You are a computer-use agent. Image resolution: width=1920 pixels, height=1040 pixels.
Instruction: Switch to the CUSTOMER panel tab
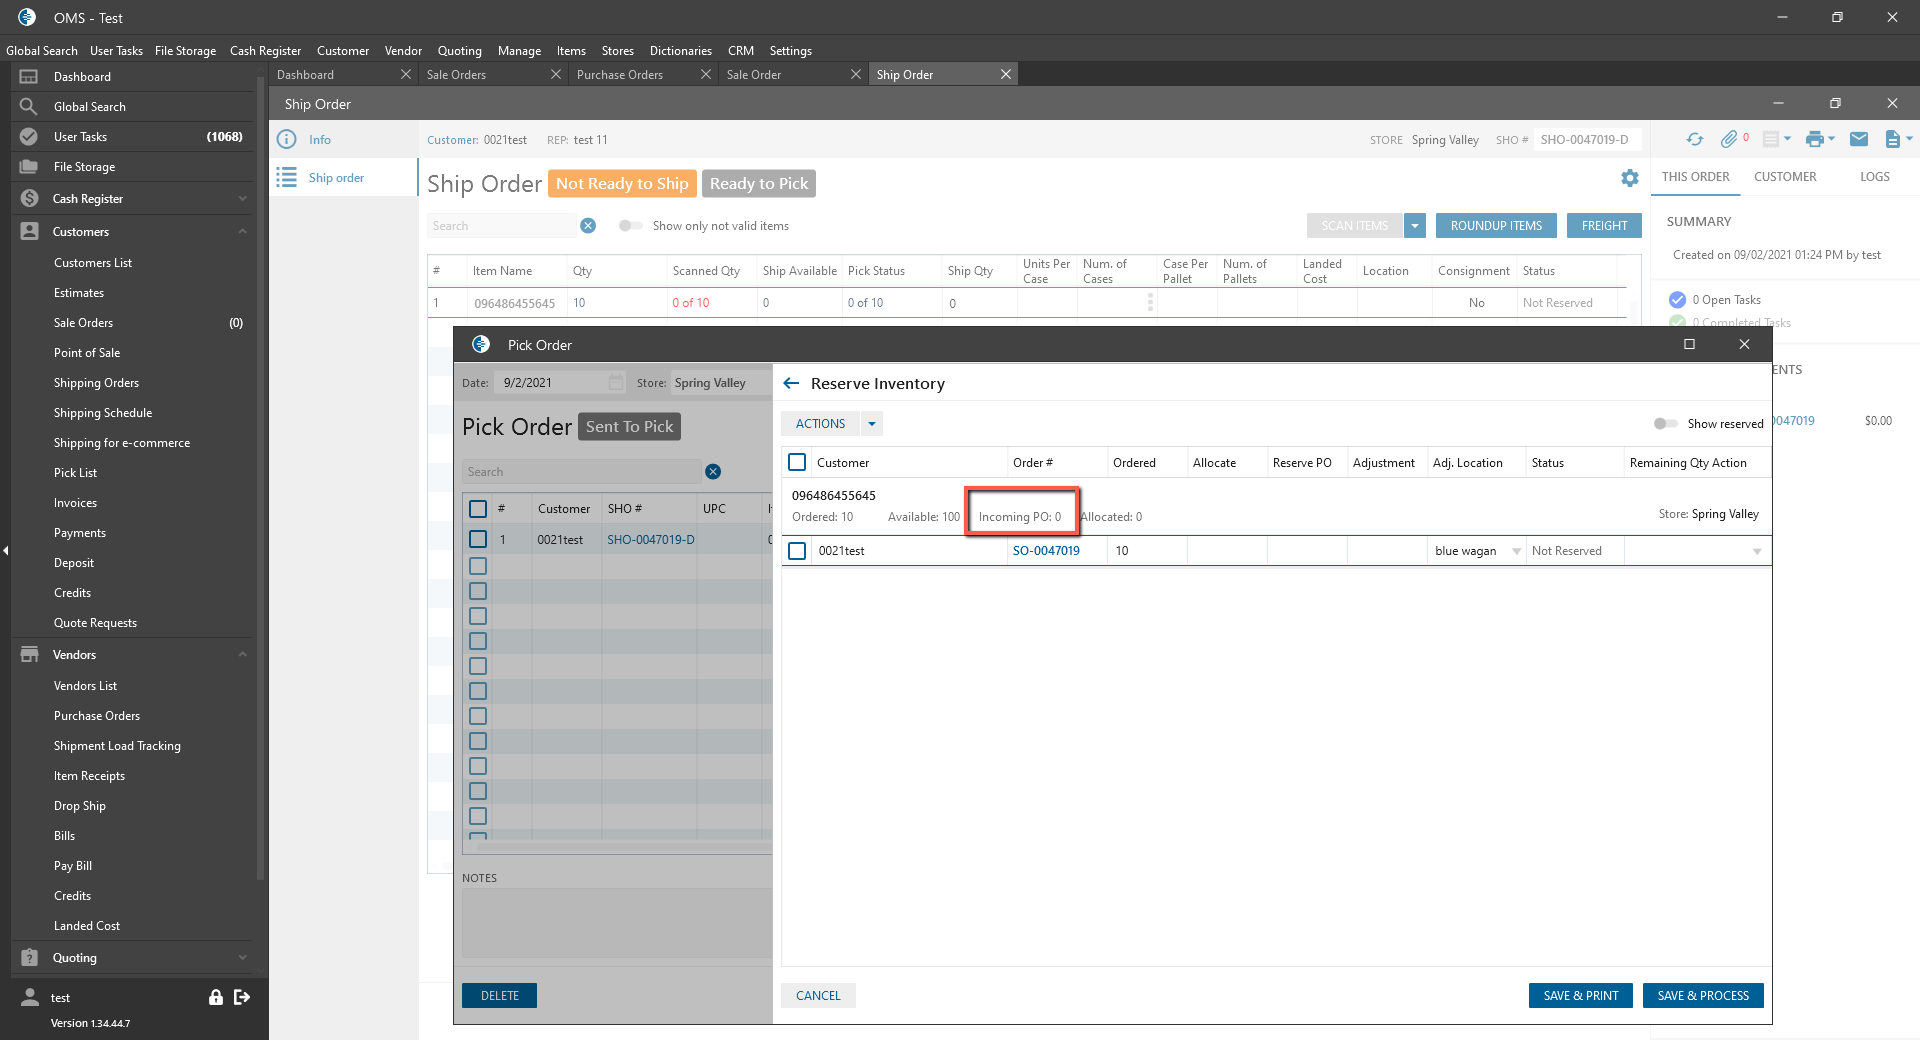pyautogui.click(x=1785, y=177)
